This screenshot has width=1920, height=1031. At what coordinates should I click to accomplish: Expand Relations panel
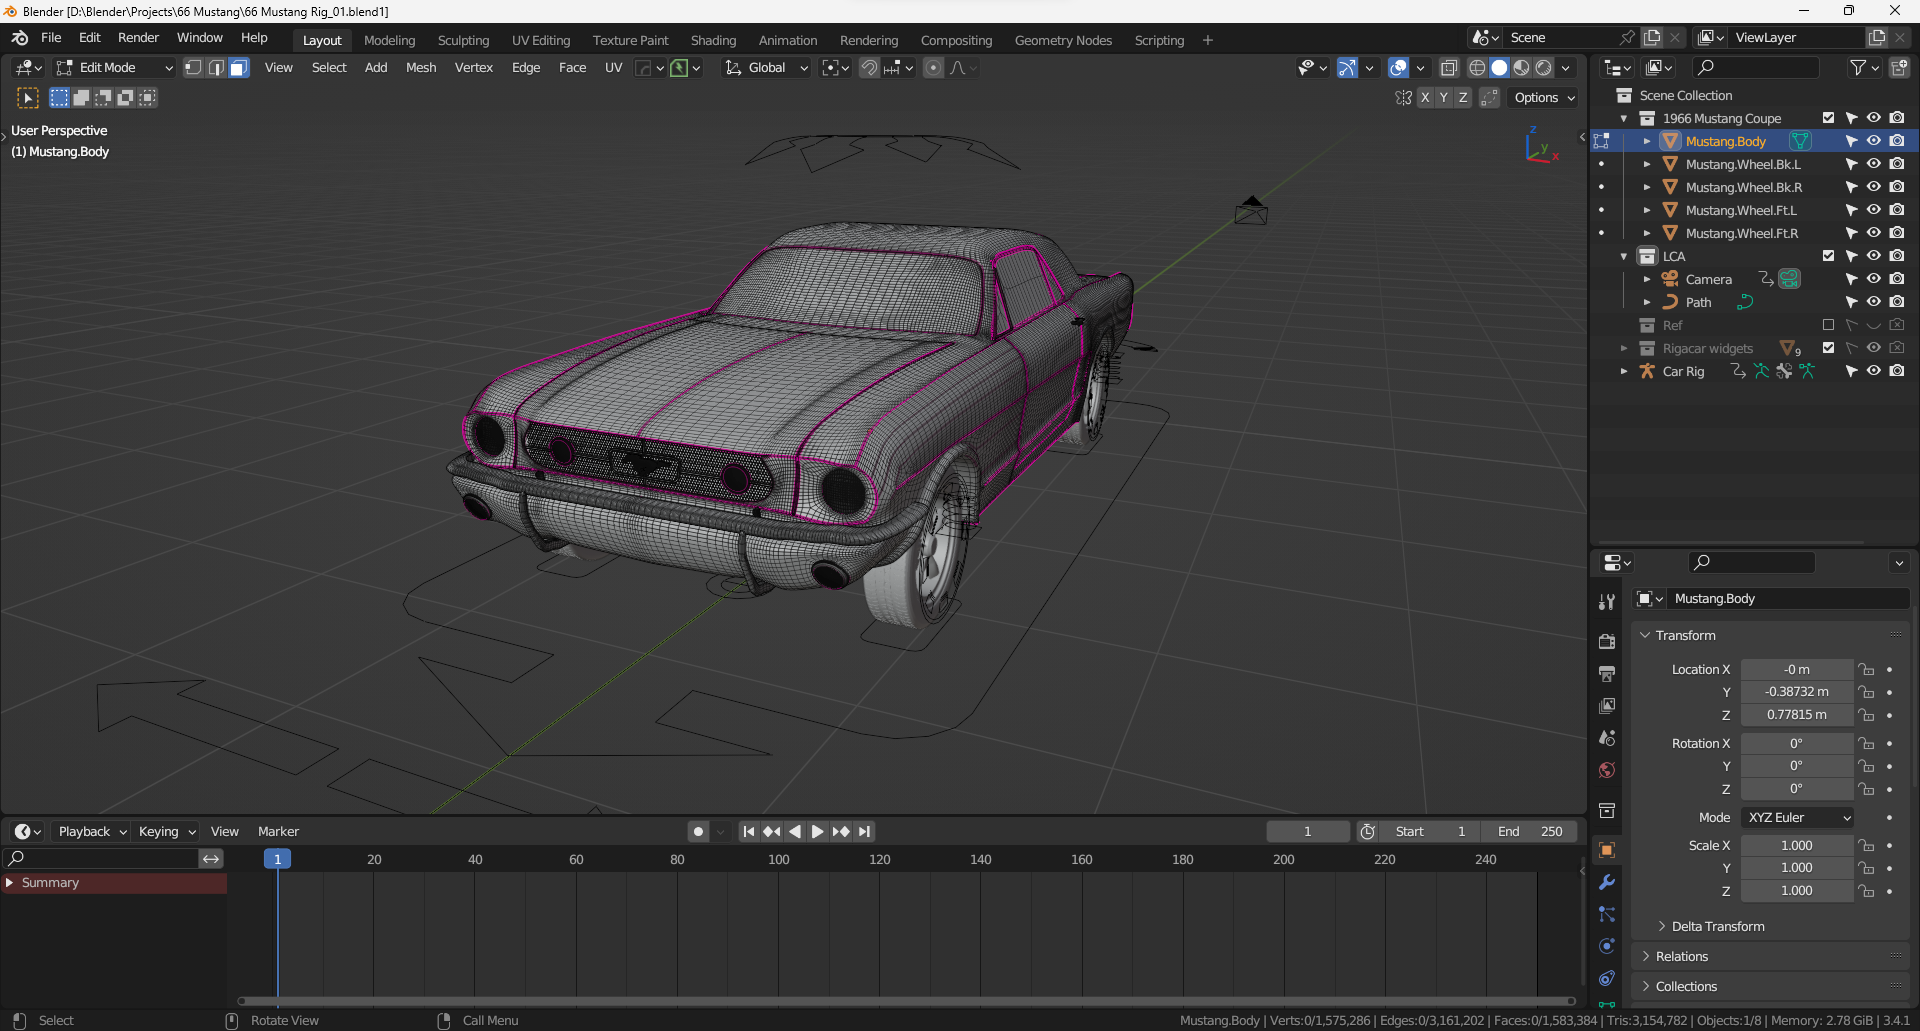pyautogui.click(x=1681, y=957)
